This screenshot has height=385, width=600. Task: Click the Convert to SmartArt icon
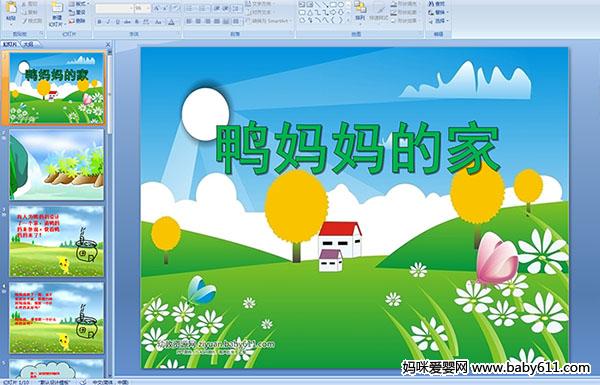[248, 21]
